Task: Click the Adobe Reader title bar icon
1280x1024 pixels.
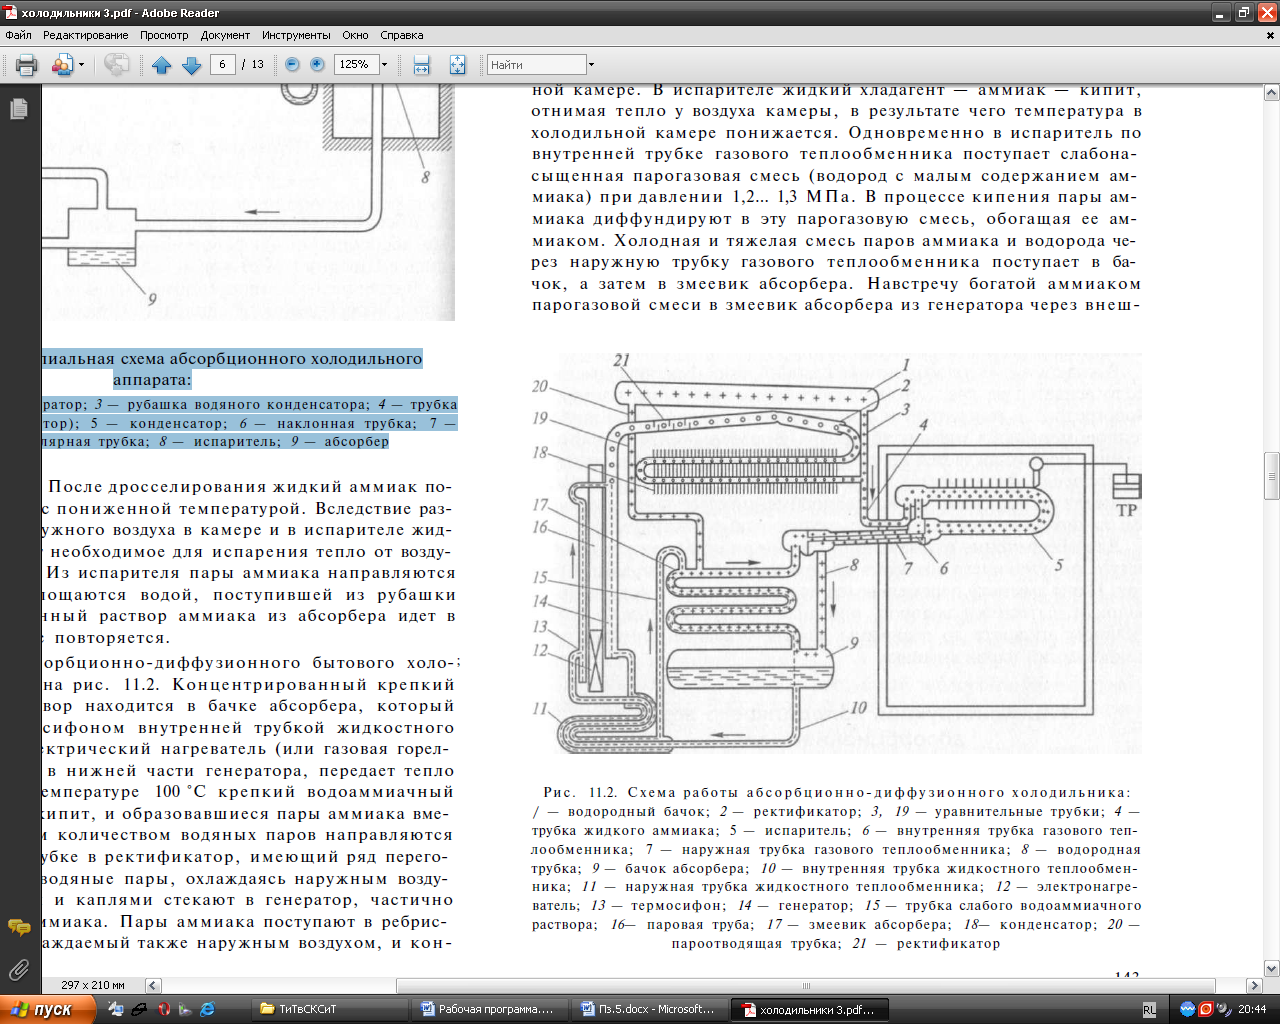Action: pos(11,13)
